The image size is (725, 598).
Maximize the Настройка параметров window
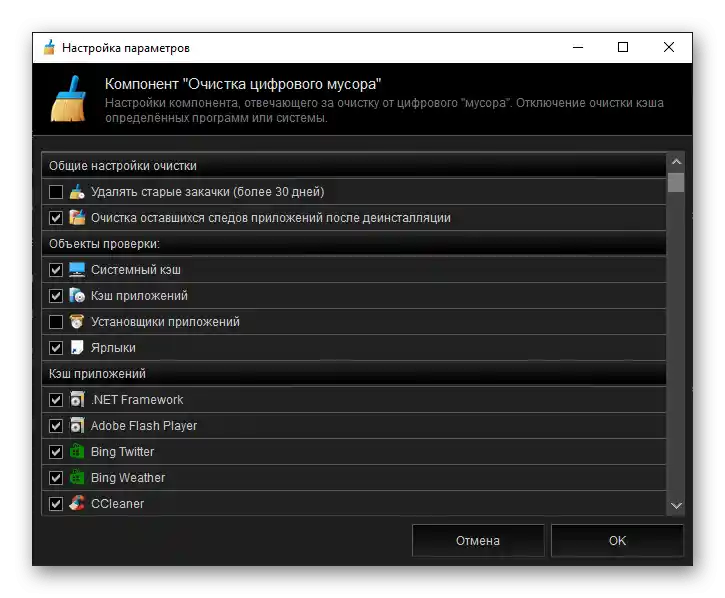point(623,47)
